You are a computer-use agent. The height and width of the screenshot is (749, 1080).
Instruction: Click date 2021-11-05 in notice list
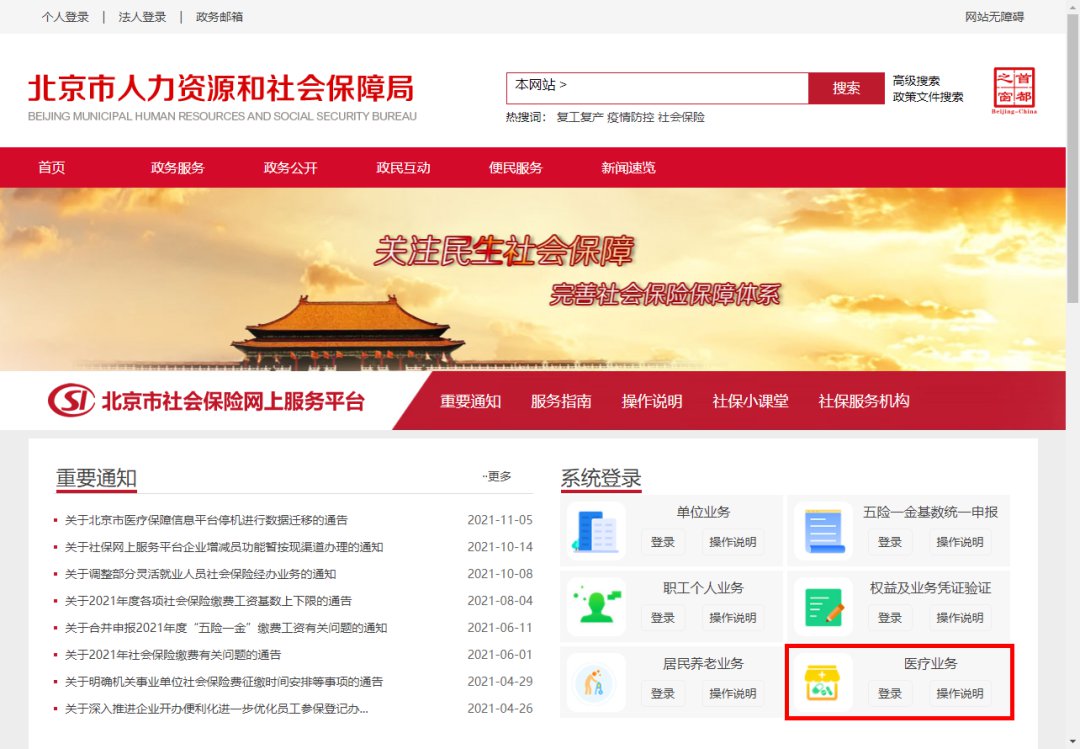click(500, 520)
